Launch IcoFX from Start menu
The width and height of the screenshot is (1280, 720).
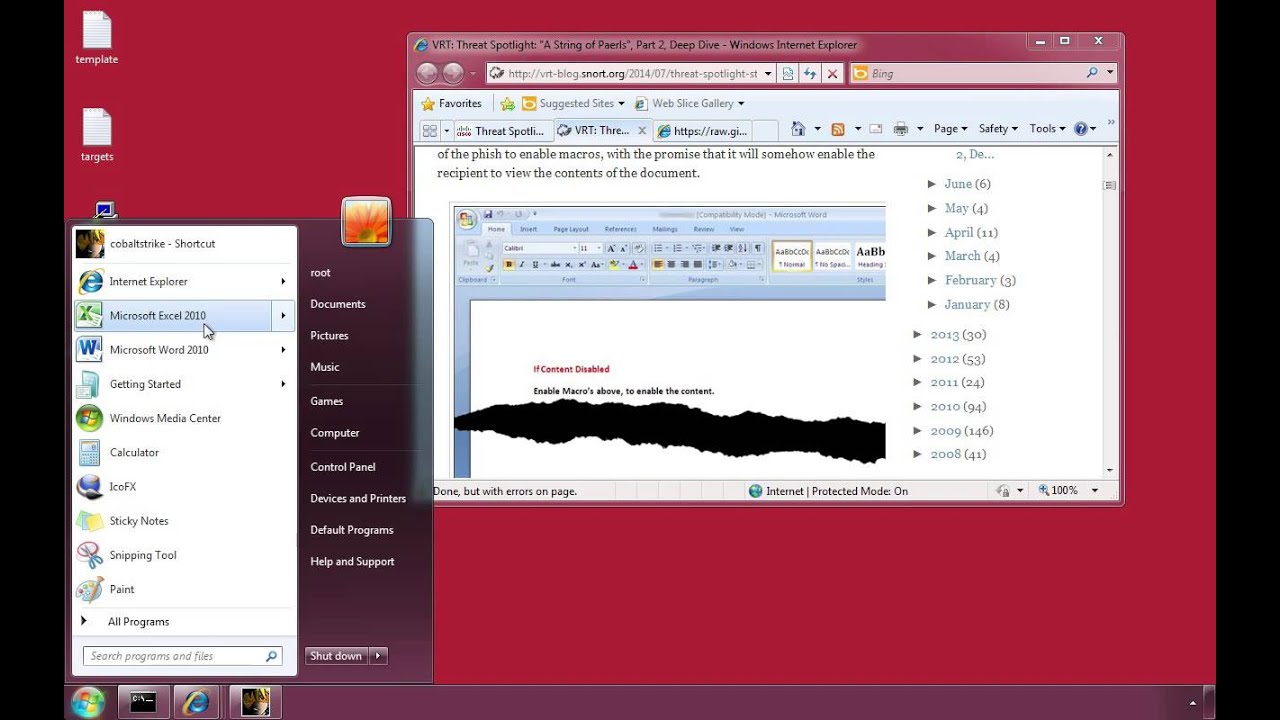click(184, 486)
